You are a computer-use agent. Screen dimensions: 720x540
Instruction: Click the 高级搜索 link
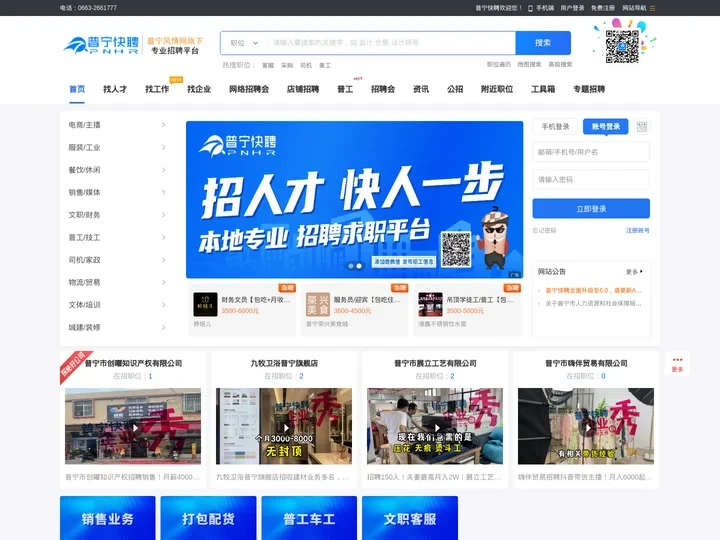[560, 64]
